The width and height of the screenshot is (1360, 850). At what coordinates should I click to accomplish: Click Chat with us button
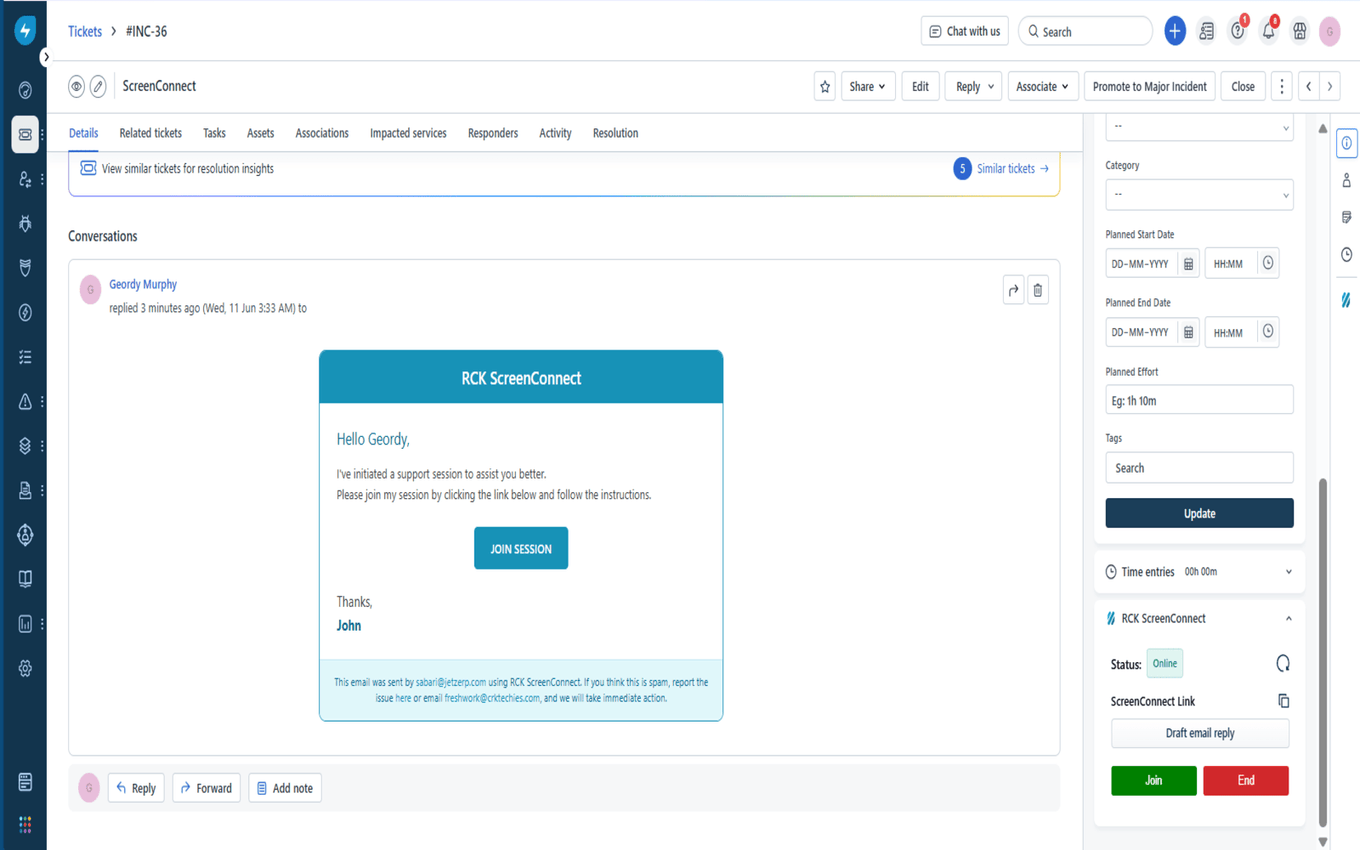click(x=965, y=31)
